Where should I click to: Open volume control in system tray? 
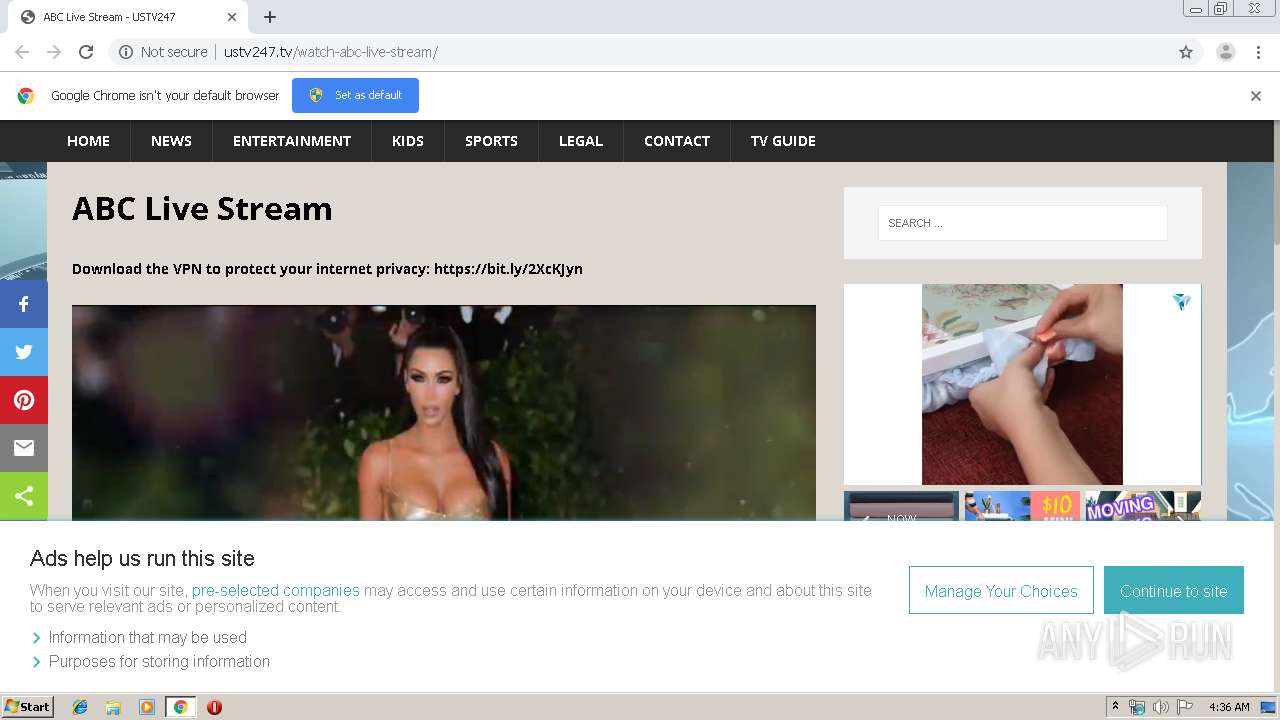[x=1161, y=707]
